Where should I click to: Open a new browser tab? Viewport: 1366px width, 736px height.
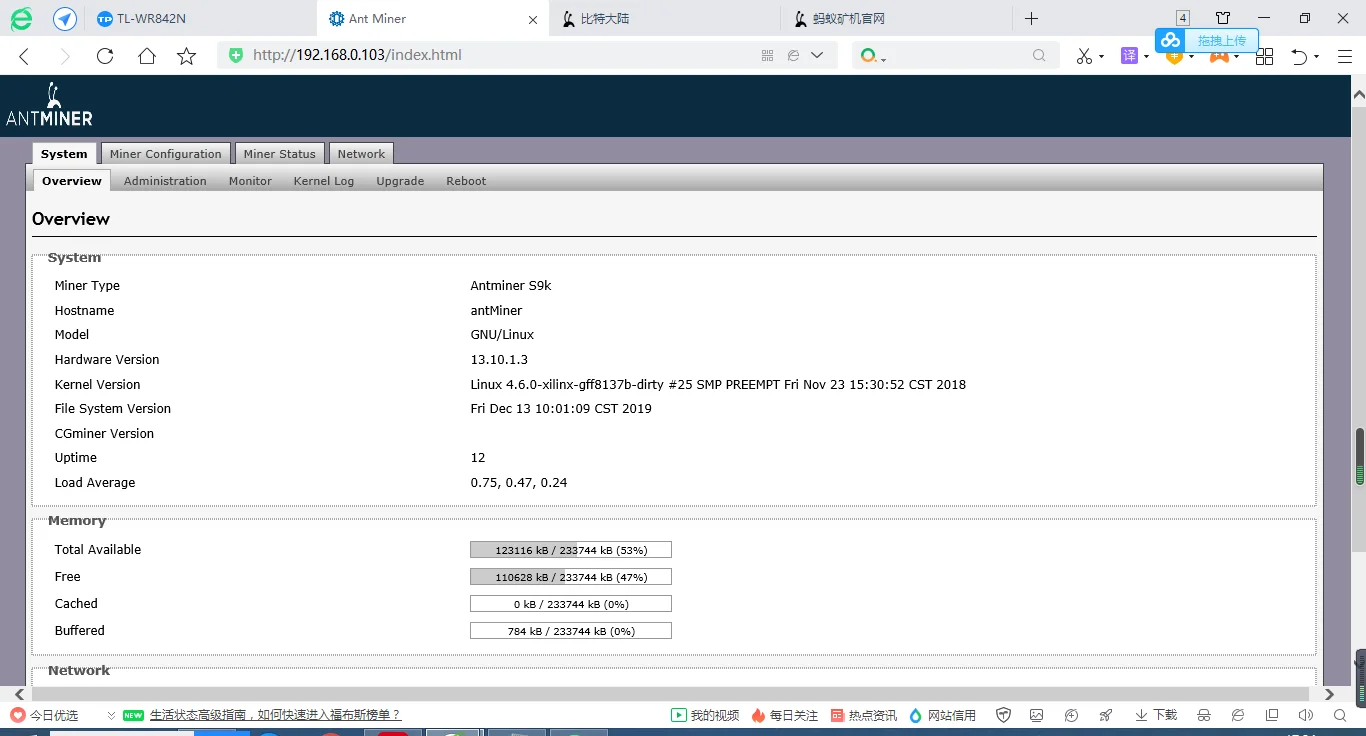click(x=1032, y=19)
